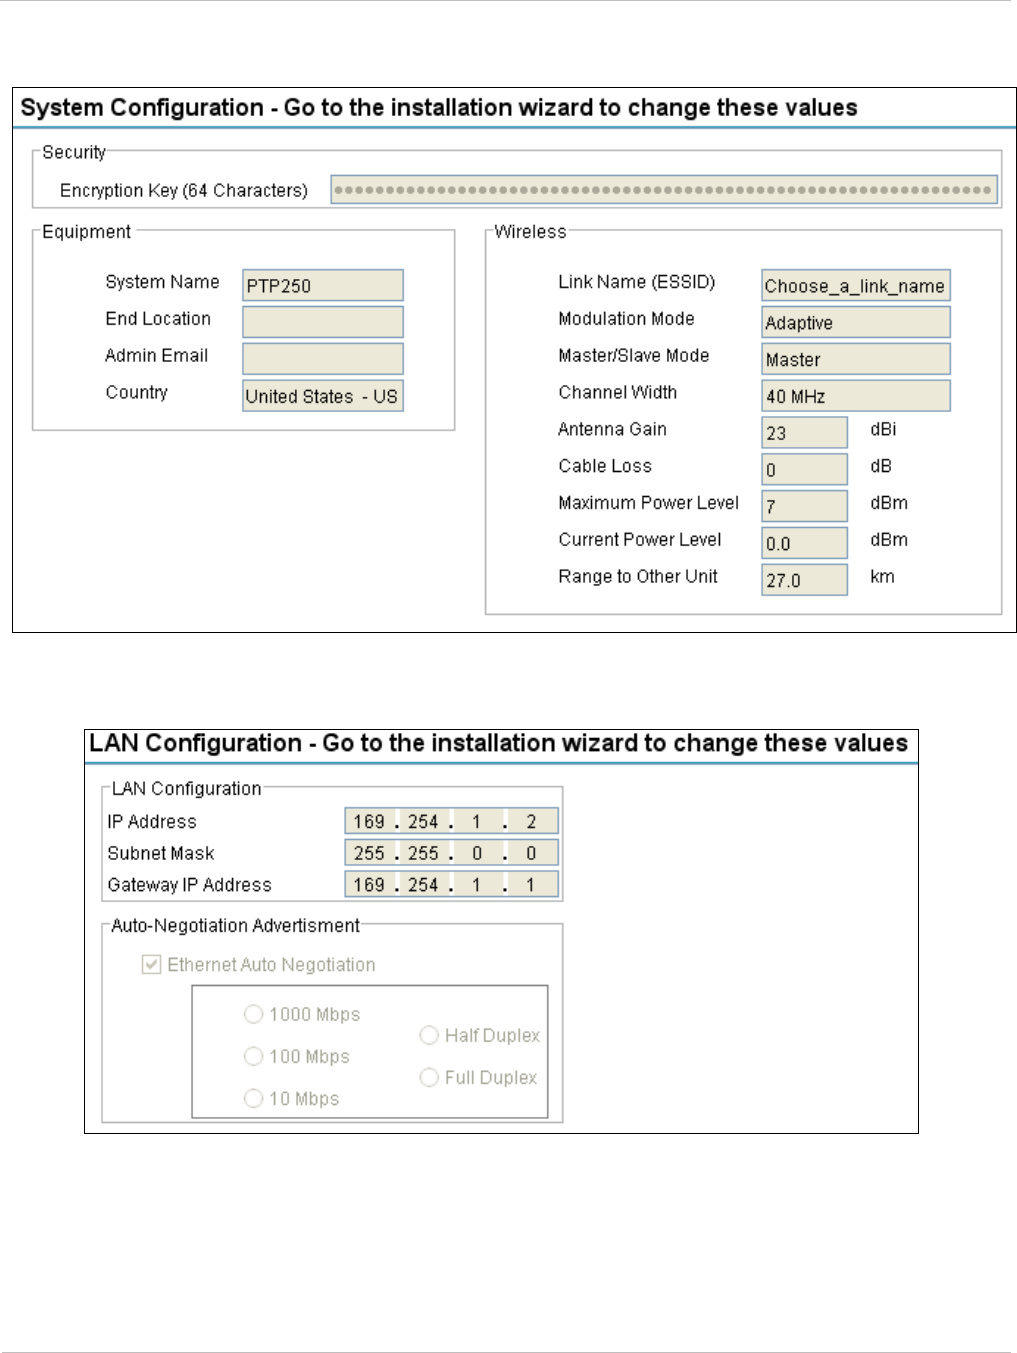Click the empty Admin Email field
Image resolution: width=1017 pixels, height=1353 pixels.
pyautogui.click(x=323, y=359)
